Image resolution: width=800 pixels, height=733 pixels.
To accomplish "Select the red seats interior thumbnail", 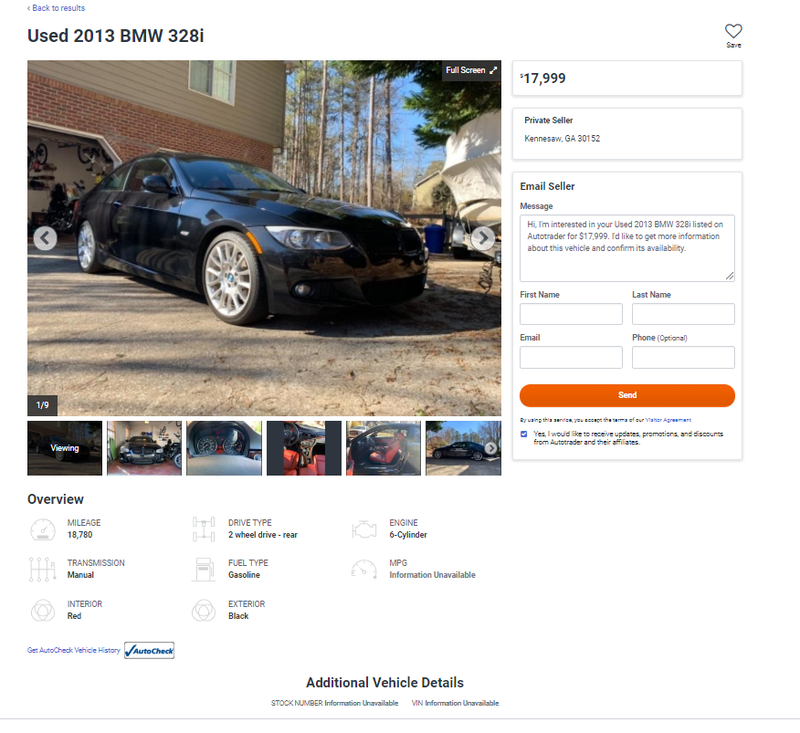I will 304,448.
